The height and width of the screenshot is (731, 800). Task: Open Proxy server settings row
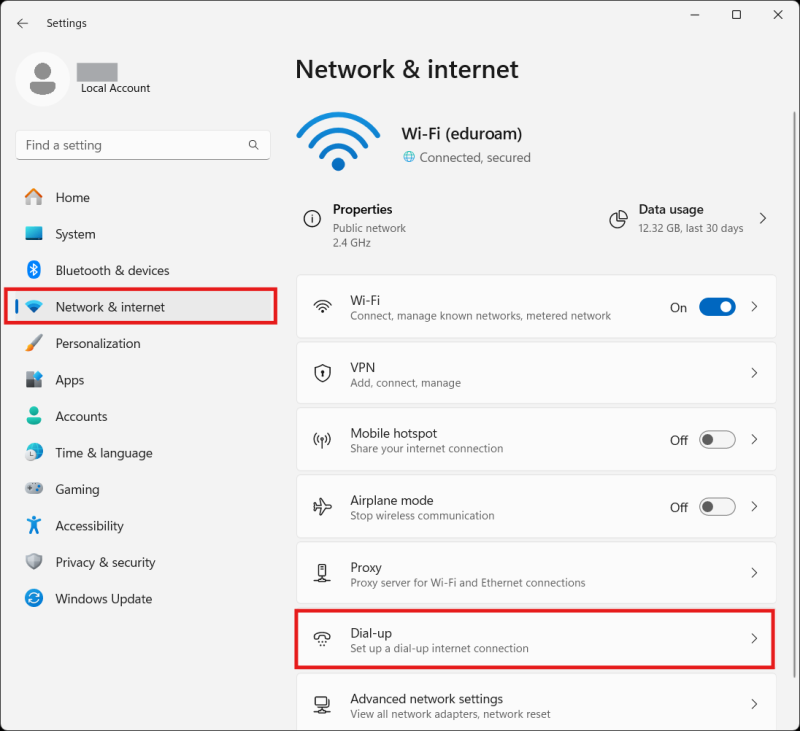(536, 573)
